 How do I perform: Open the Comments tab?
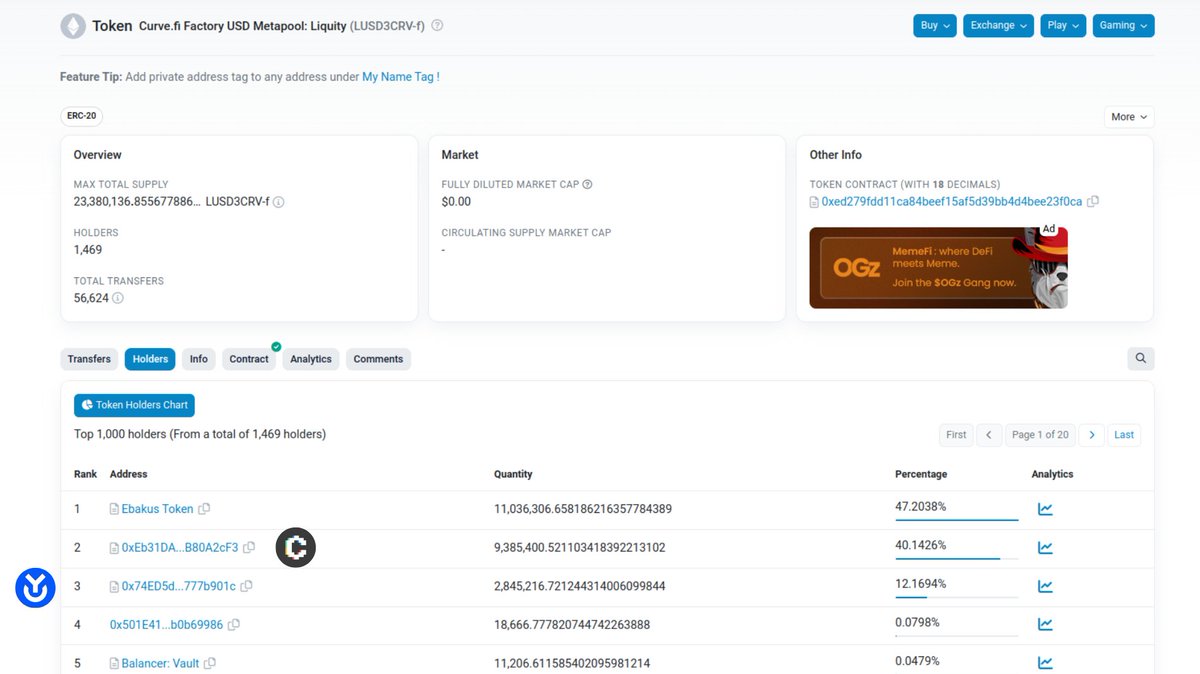(x=378, y=359)
